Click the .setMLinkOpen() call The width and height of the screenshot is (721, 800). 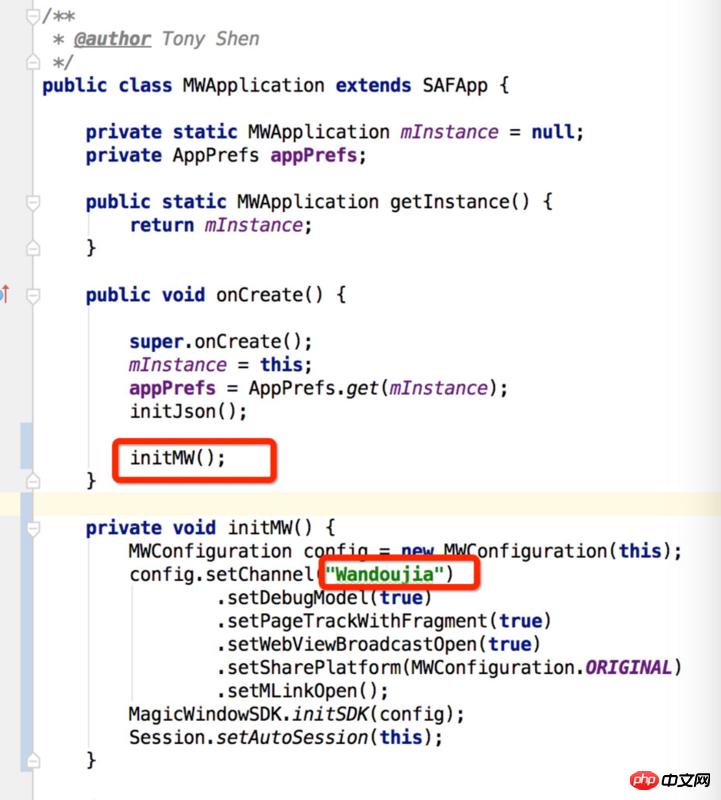coord(302,691)
